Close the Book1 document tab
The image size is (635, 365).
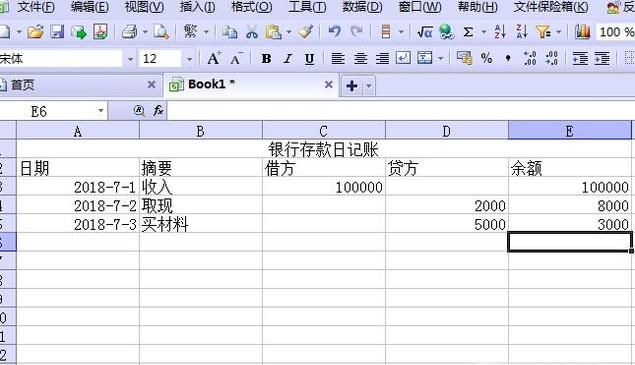(x=328, y=85)
